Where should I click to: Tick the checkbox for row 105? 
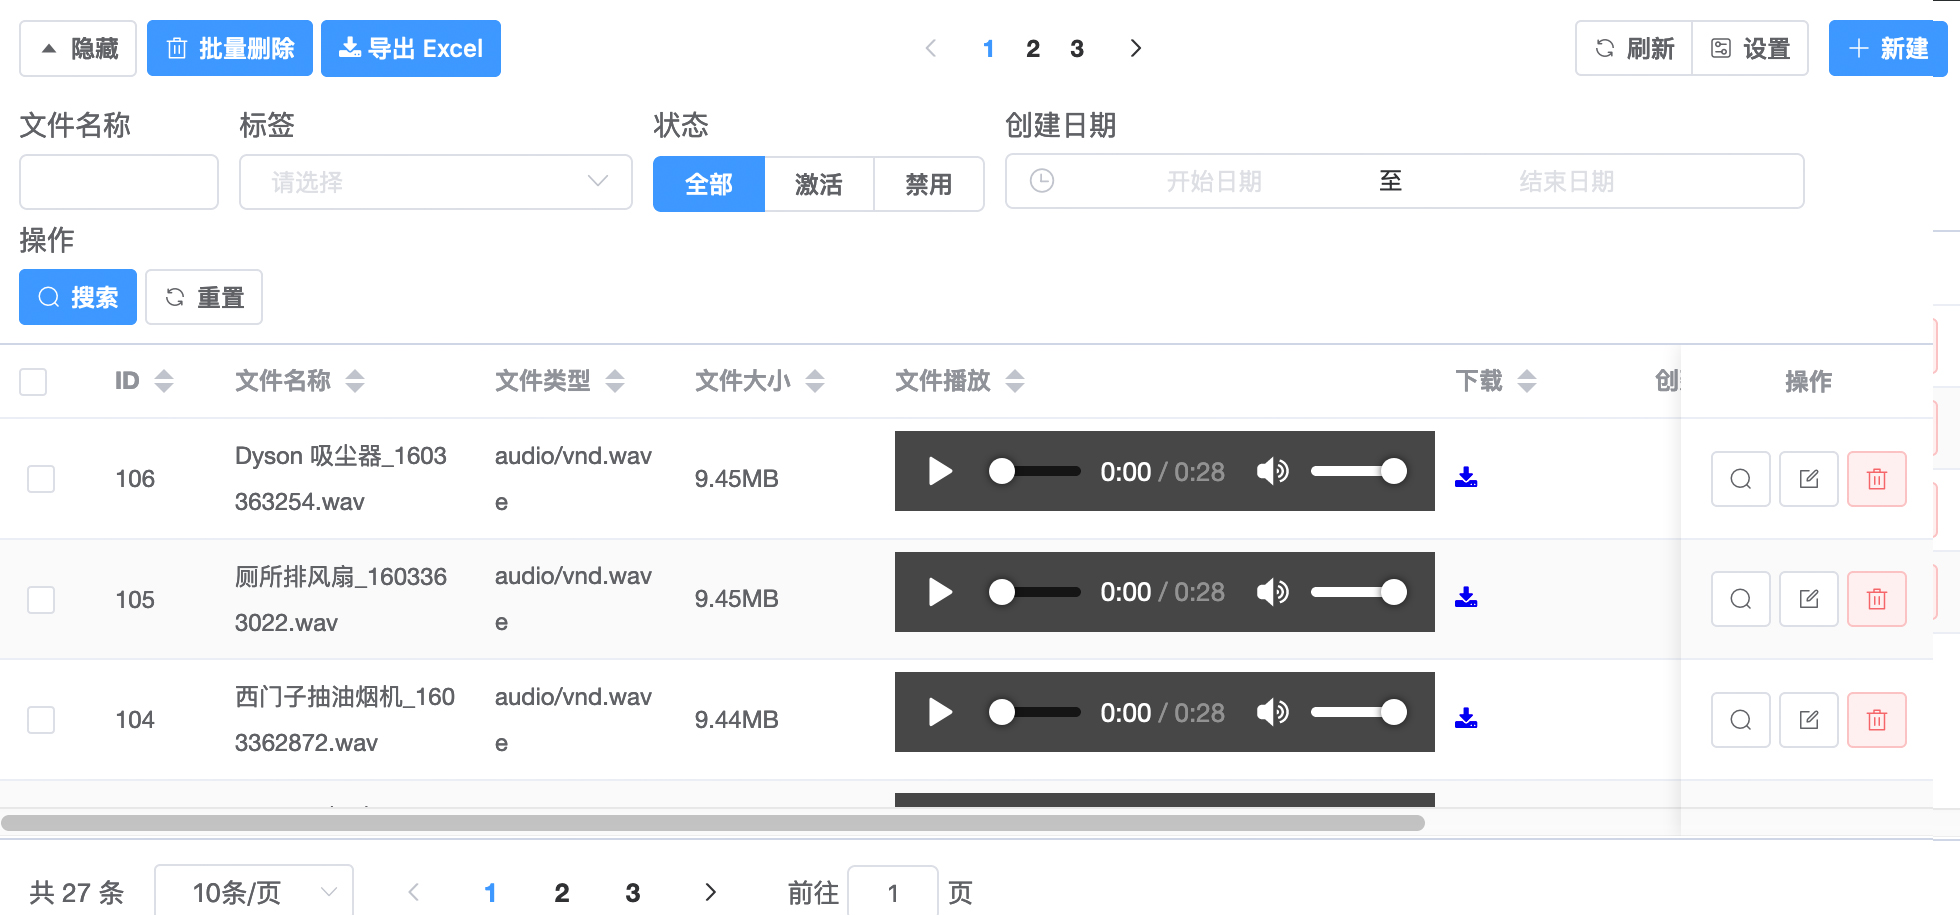(41, 600)
